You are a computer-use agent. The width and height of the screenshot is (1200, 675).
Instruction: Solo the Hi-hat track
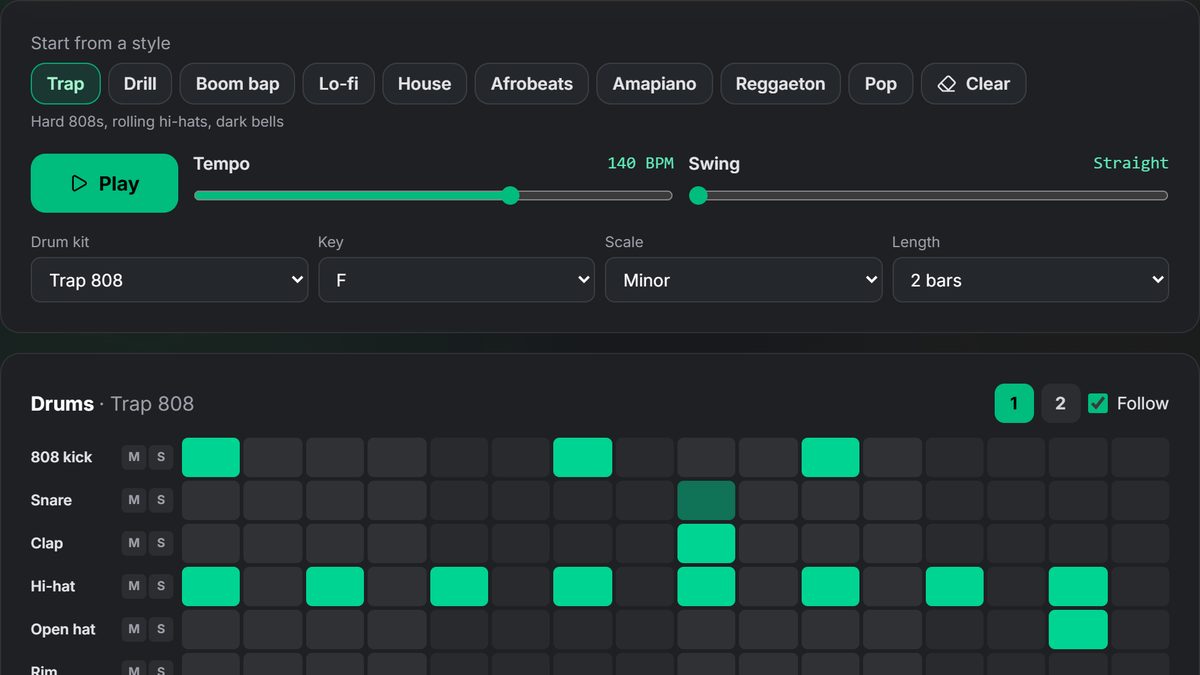161,586
